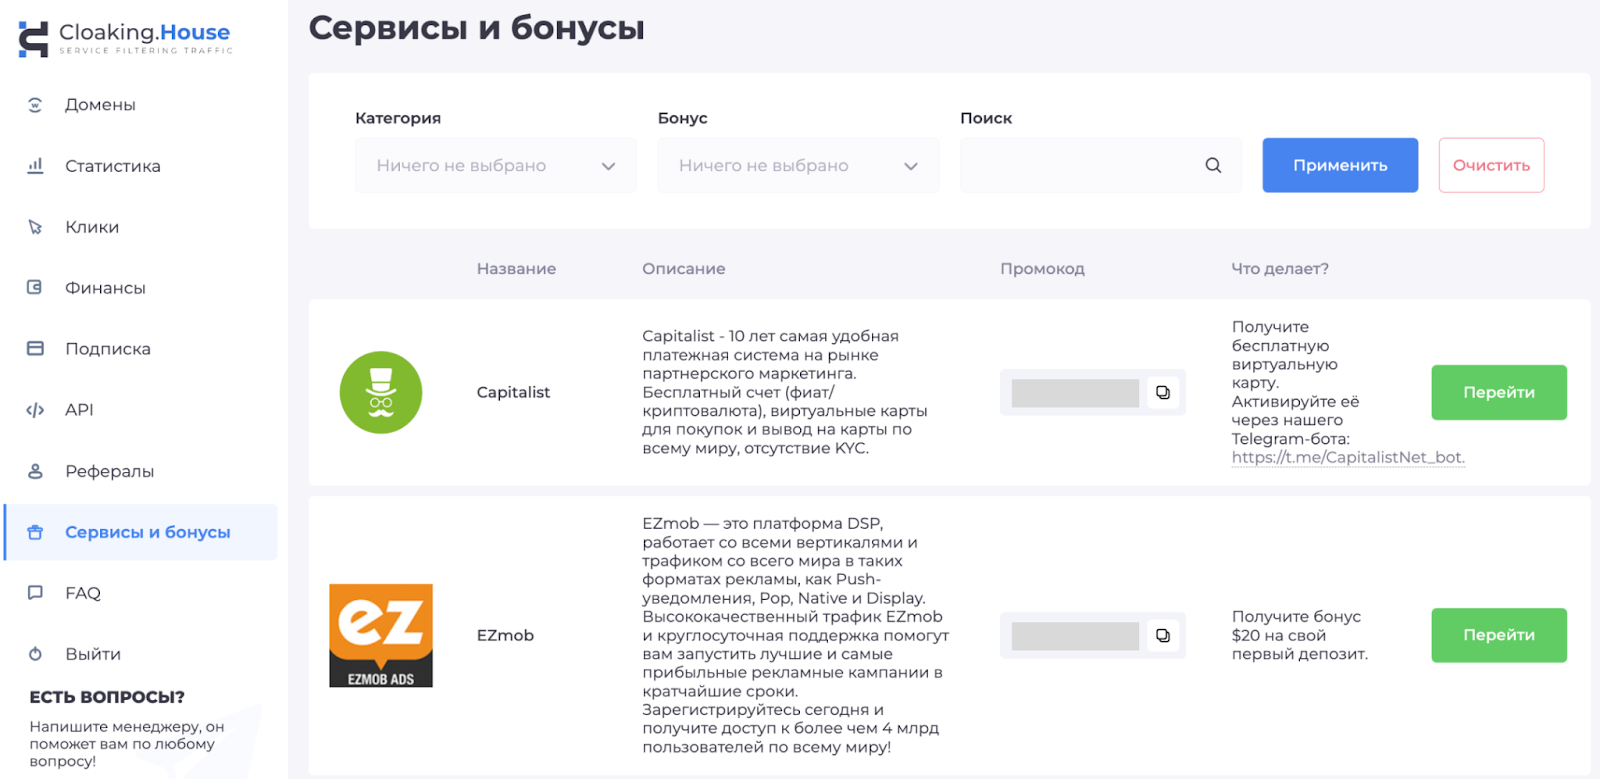Viewport: 1600px width, 779px height.
Task: Focus the Поиск search field
Action: point(1101,165)
